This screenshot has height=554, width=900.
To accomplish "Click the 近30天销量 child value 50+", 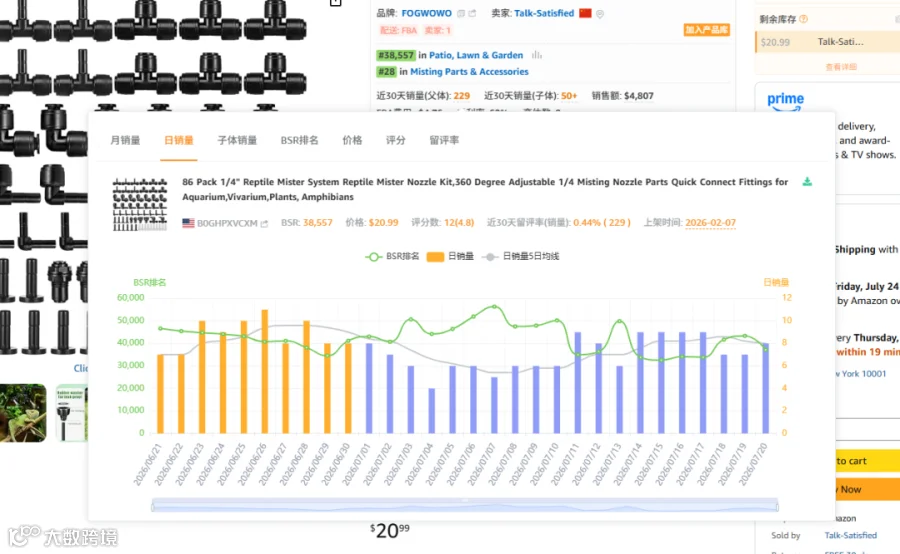I will [569, 96].
